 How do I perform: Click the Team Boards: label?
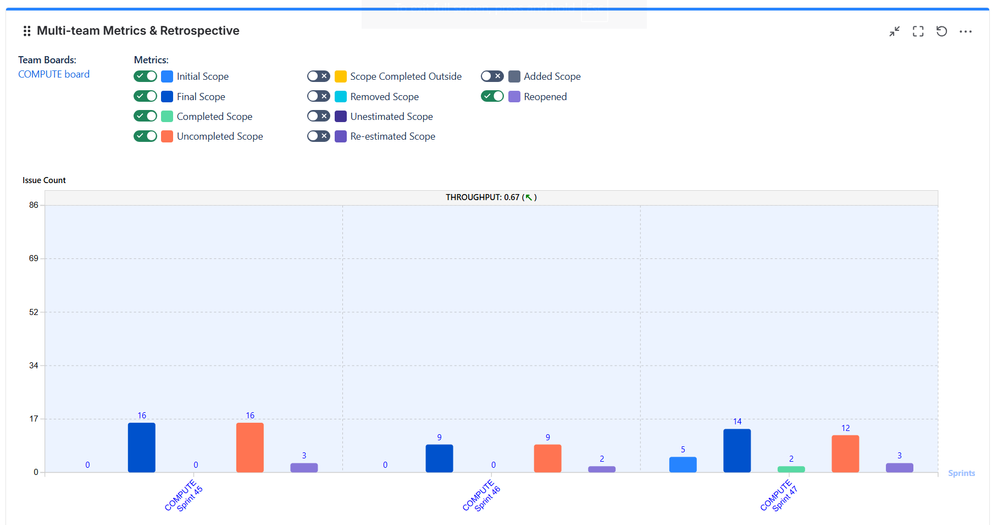[x=47, y=60]
